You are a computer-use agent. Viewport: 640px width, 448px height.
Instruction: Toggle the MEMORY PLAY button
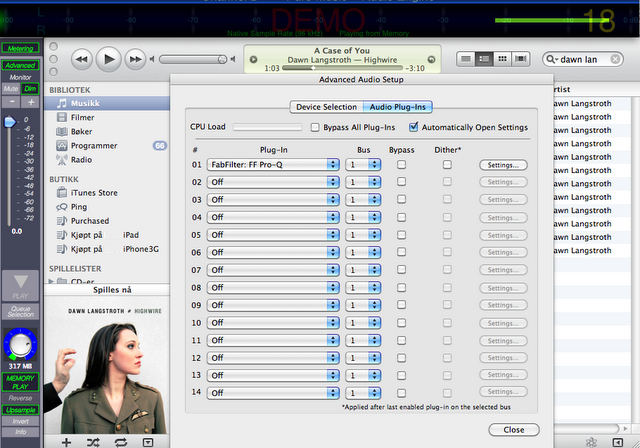click(20, 382)
